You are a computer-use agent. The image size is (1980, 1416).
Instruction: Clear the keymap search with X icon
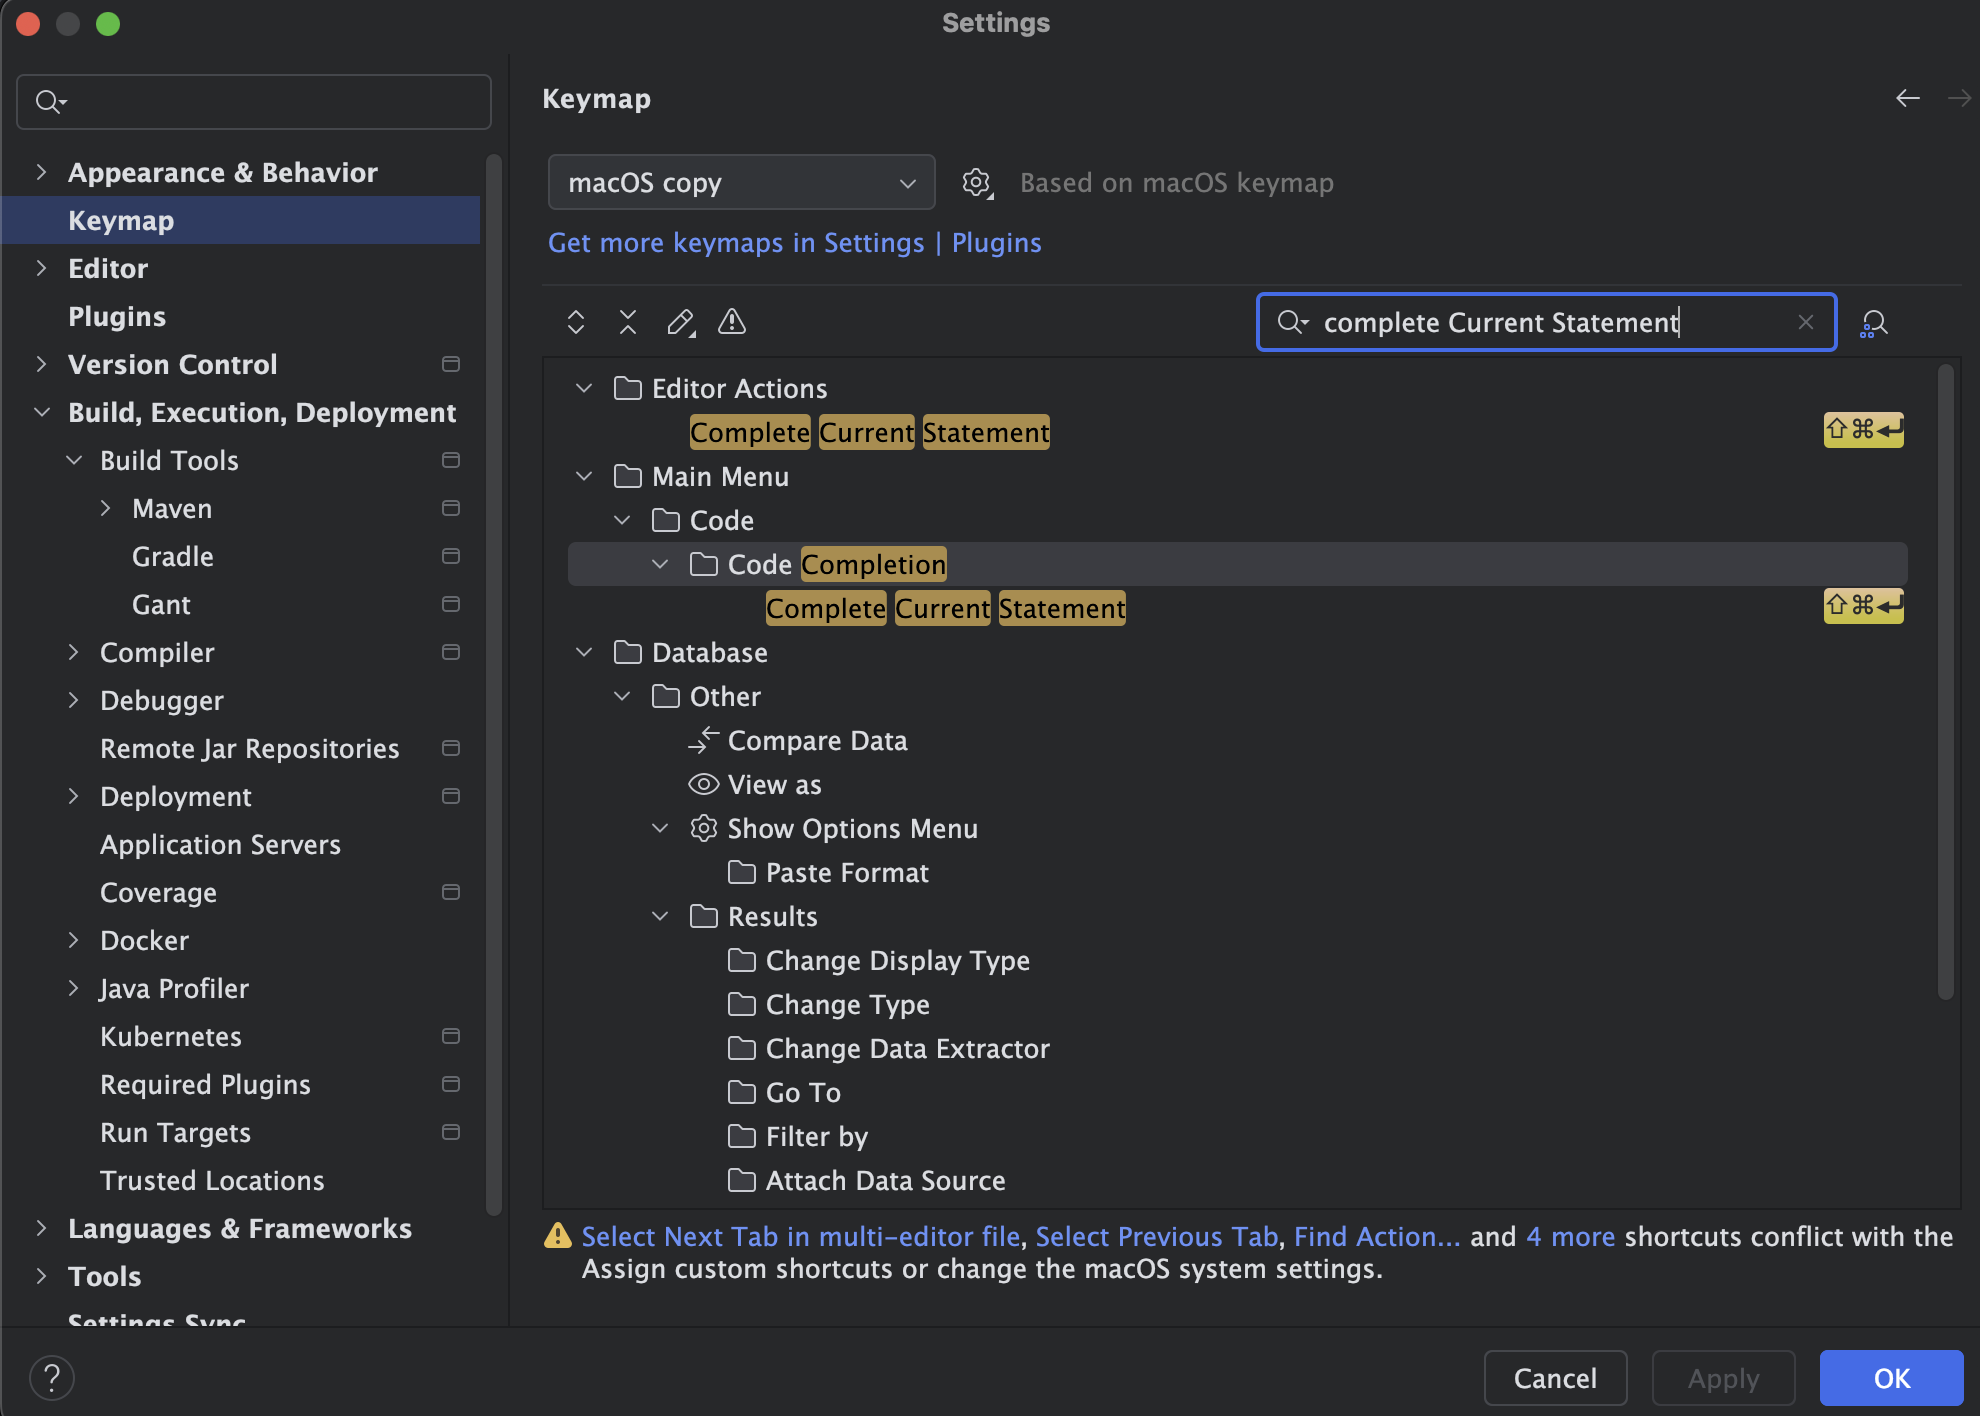1805,322
